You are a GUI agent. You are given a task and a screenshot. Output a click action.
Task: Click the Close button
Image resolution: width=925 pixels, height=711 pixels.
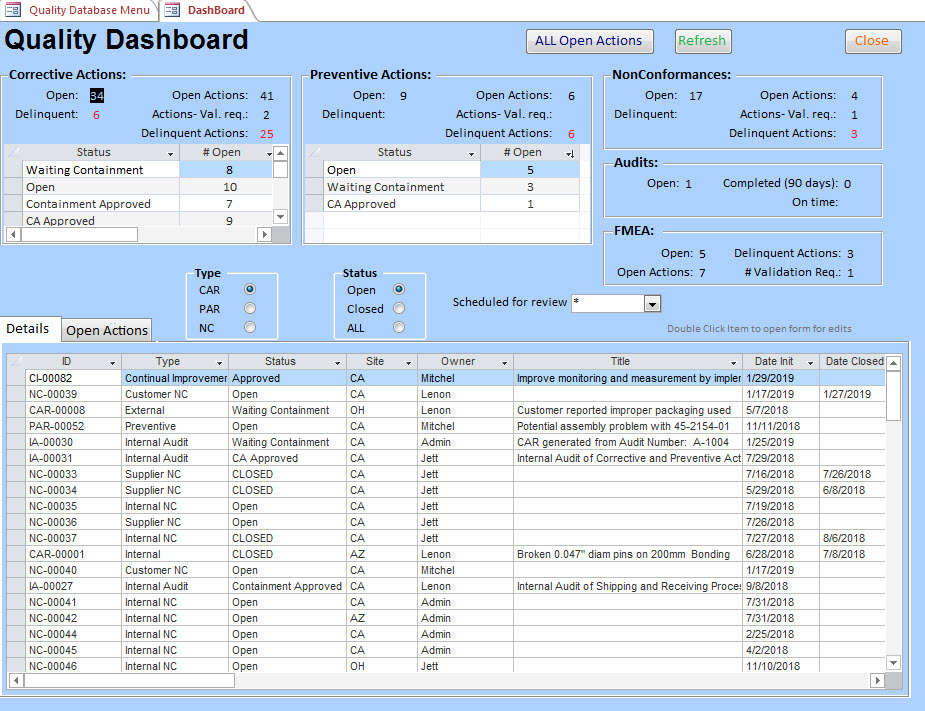click(x=872, y=41)
